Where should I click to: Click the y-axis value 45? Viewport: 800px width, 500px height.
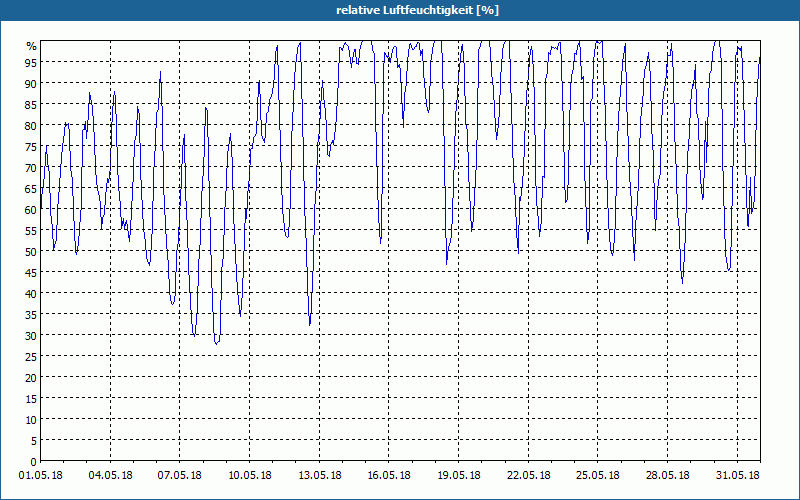(x=31, y=272)
